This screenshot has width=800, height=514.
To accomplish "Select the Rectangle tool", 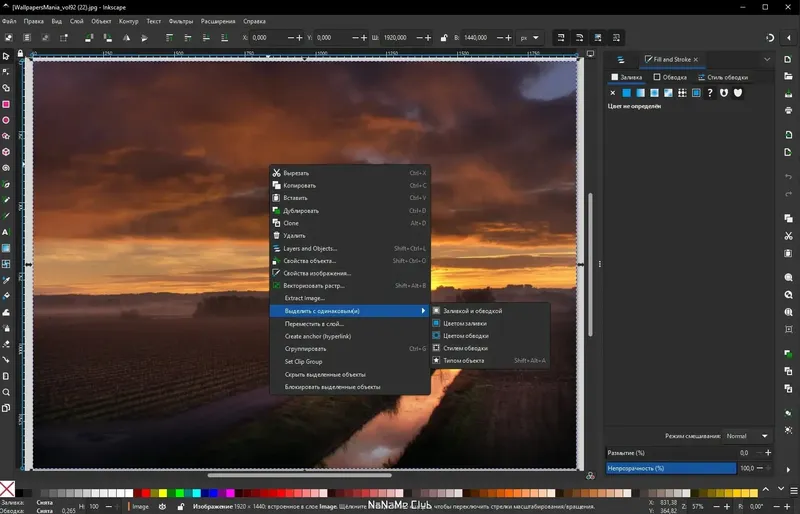I will pyautogui.click(x=6, y=104).
